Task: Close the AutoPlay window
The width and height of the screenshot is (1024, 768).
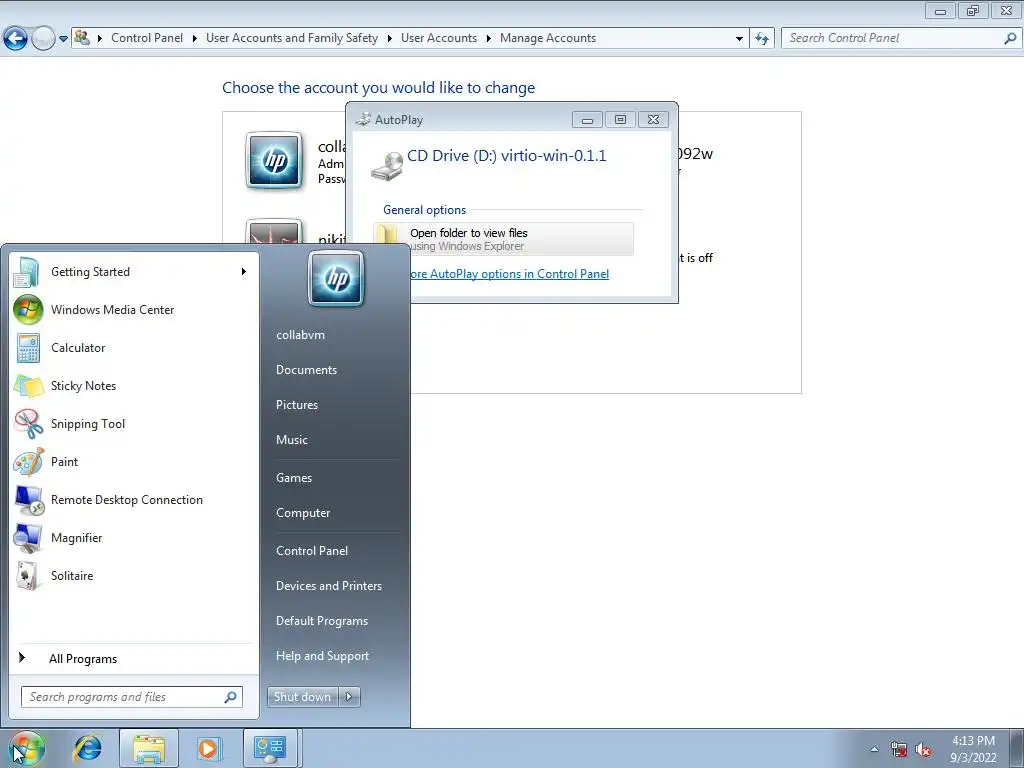Action: 653,120
